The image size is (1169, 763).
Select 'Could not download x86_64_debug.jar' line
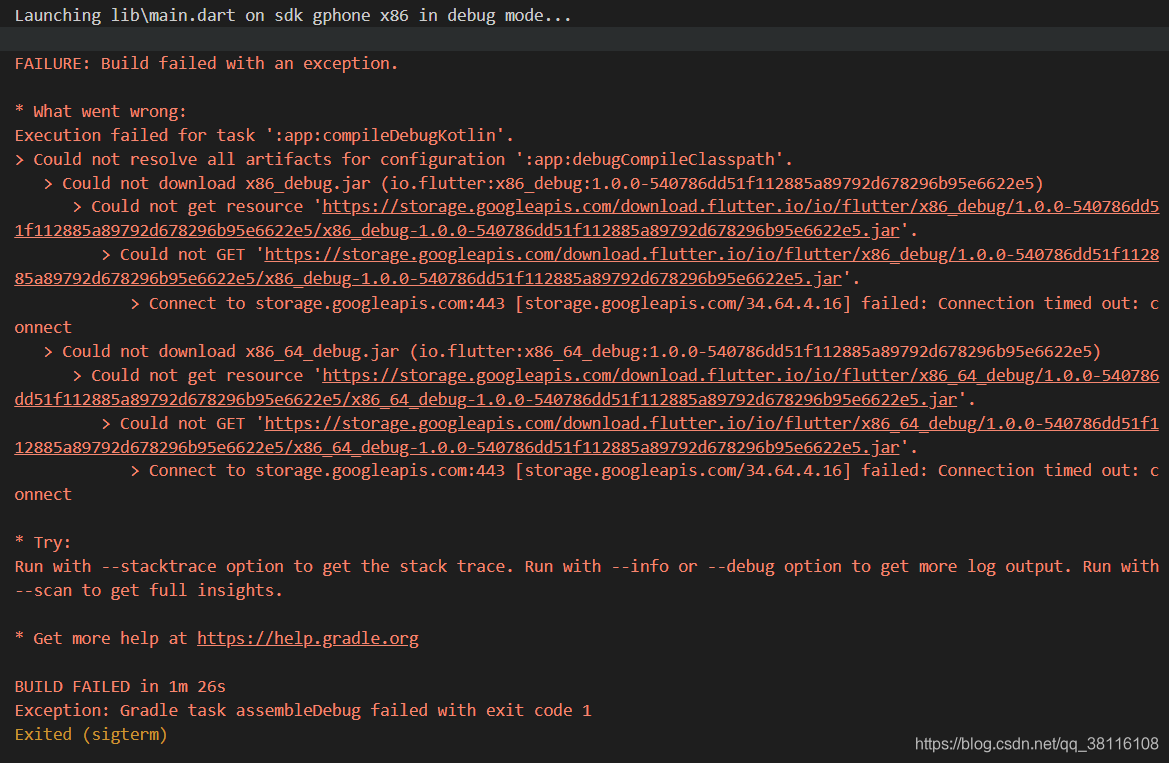[572, 351]
